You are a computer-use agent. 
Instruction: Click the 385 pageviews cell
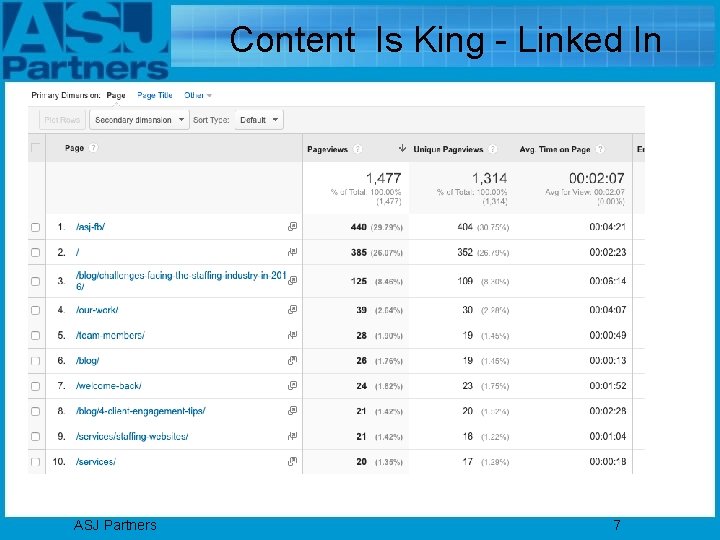point(359,252)
